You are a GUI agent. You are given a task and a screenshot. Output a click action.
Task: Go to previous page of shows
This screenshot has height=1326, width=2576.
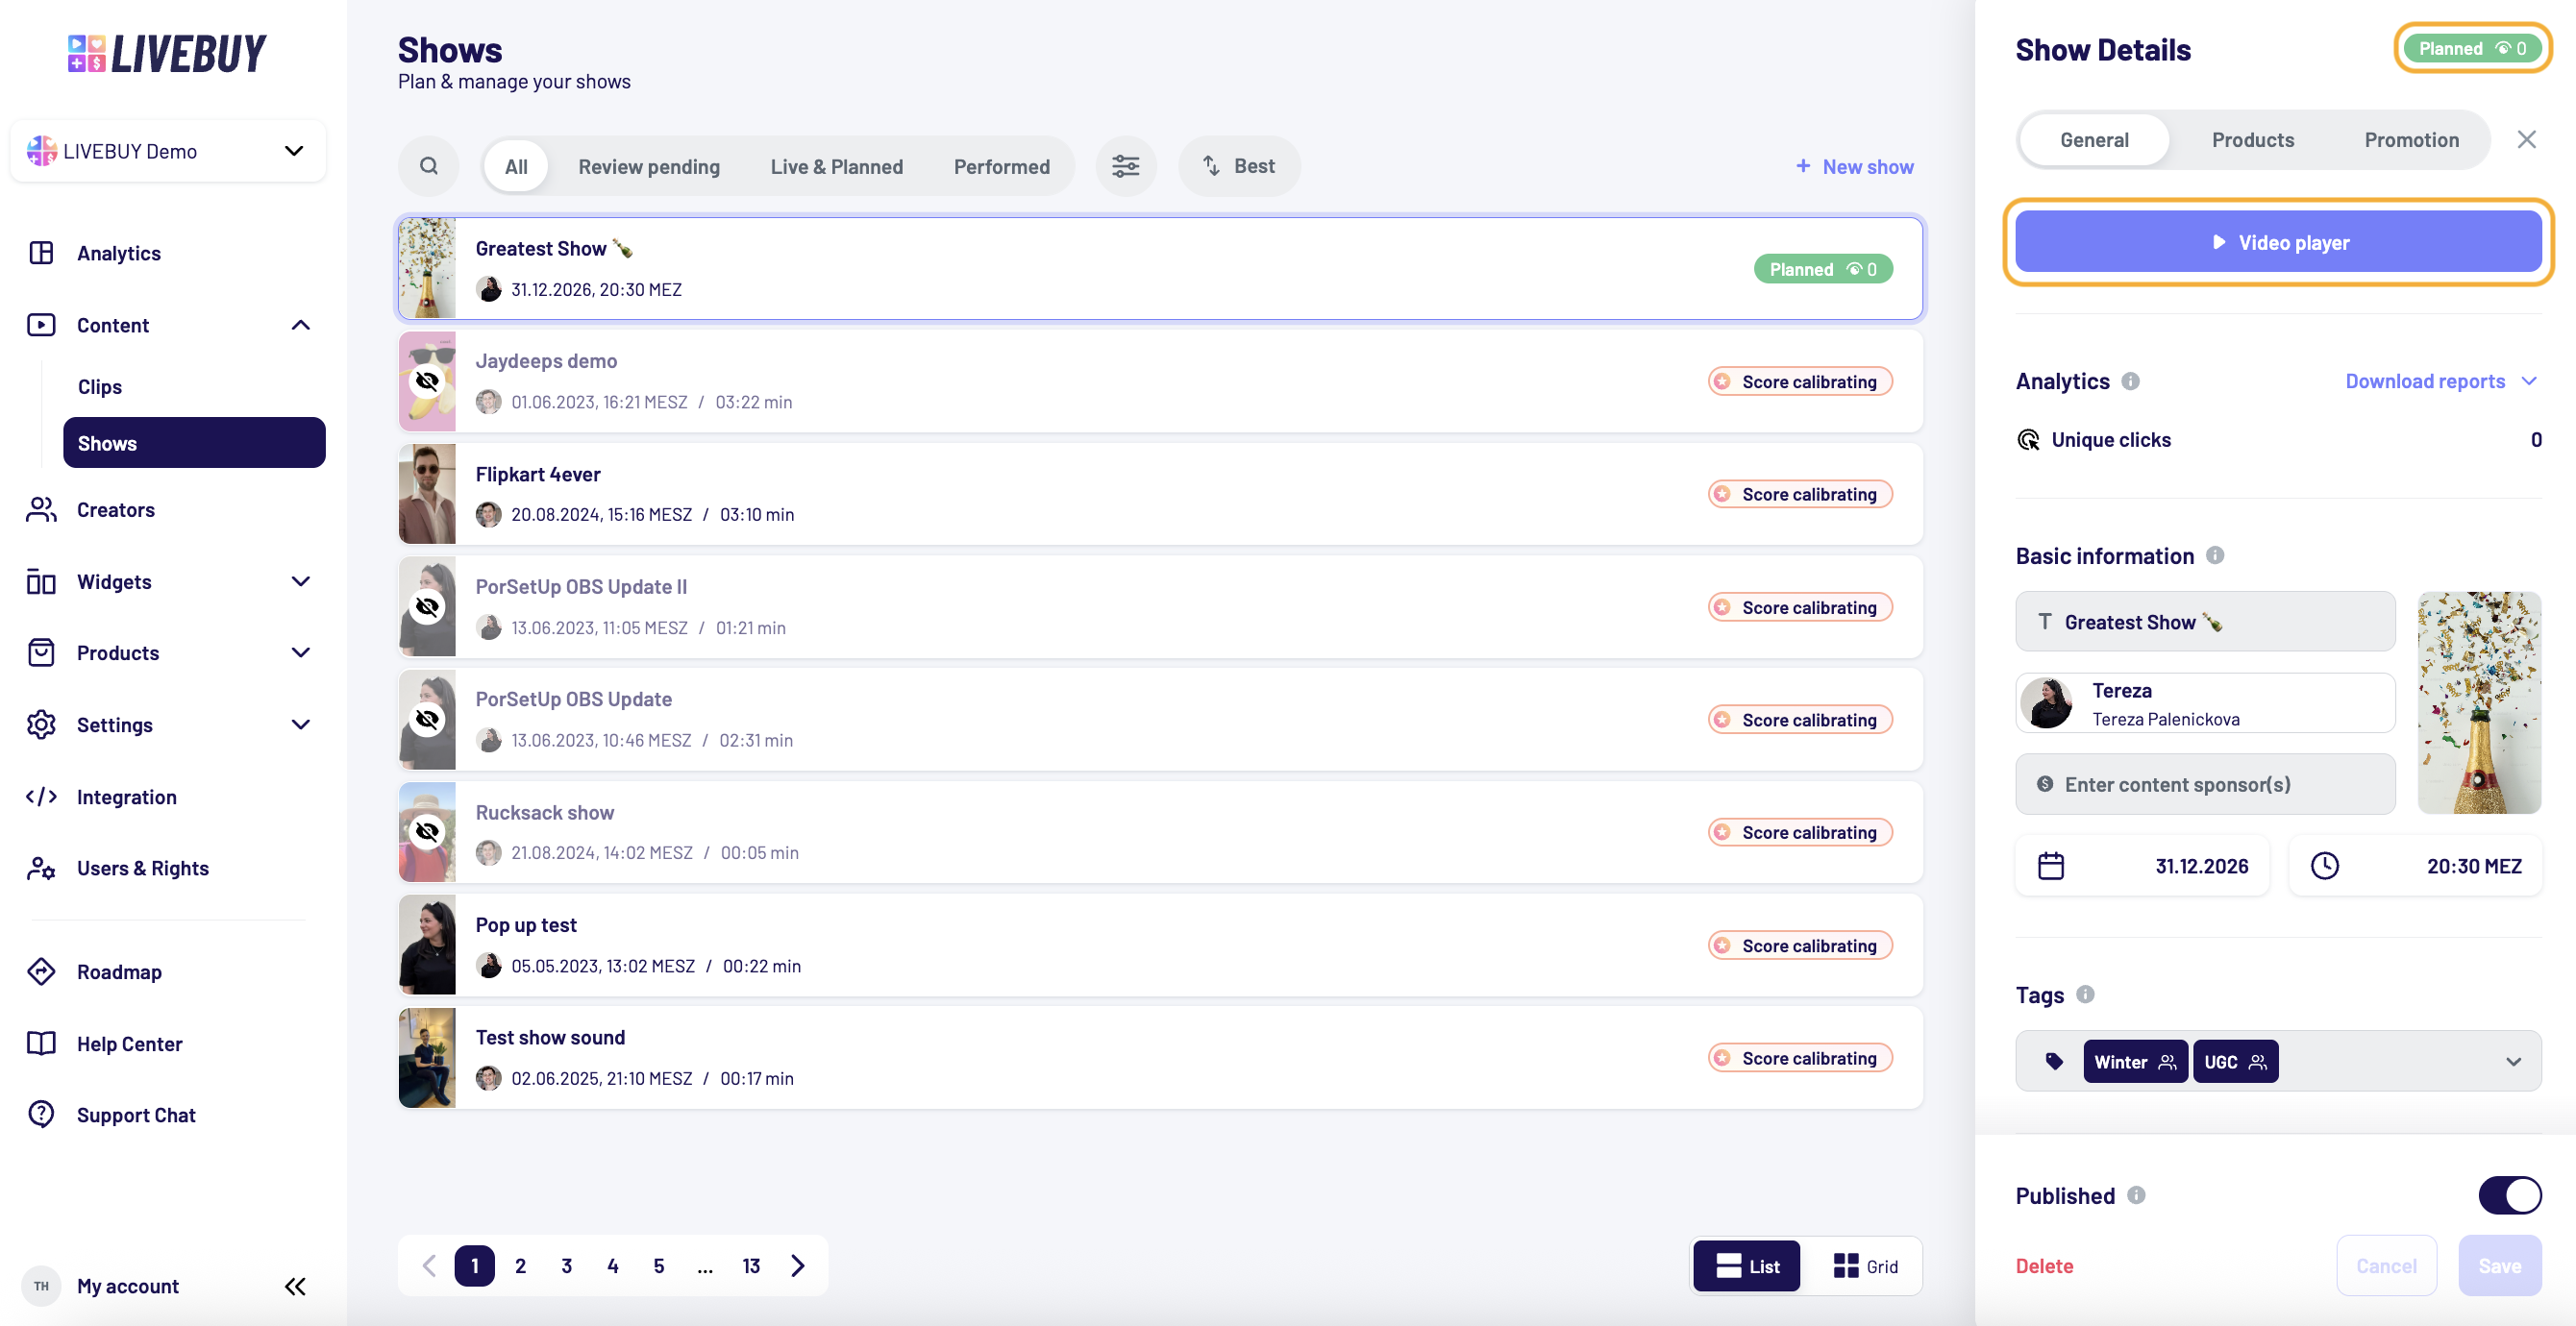[x=430, y=1266]
